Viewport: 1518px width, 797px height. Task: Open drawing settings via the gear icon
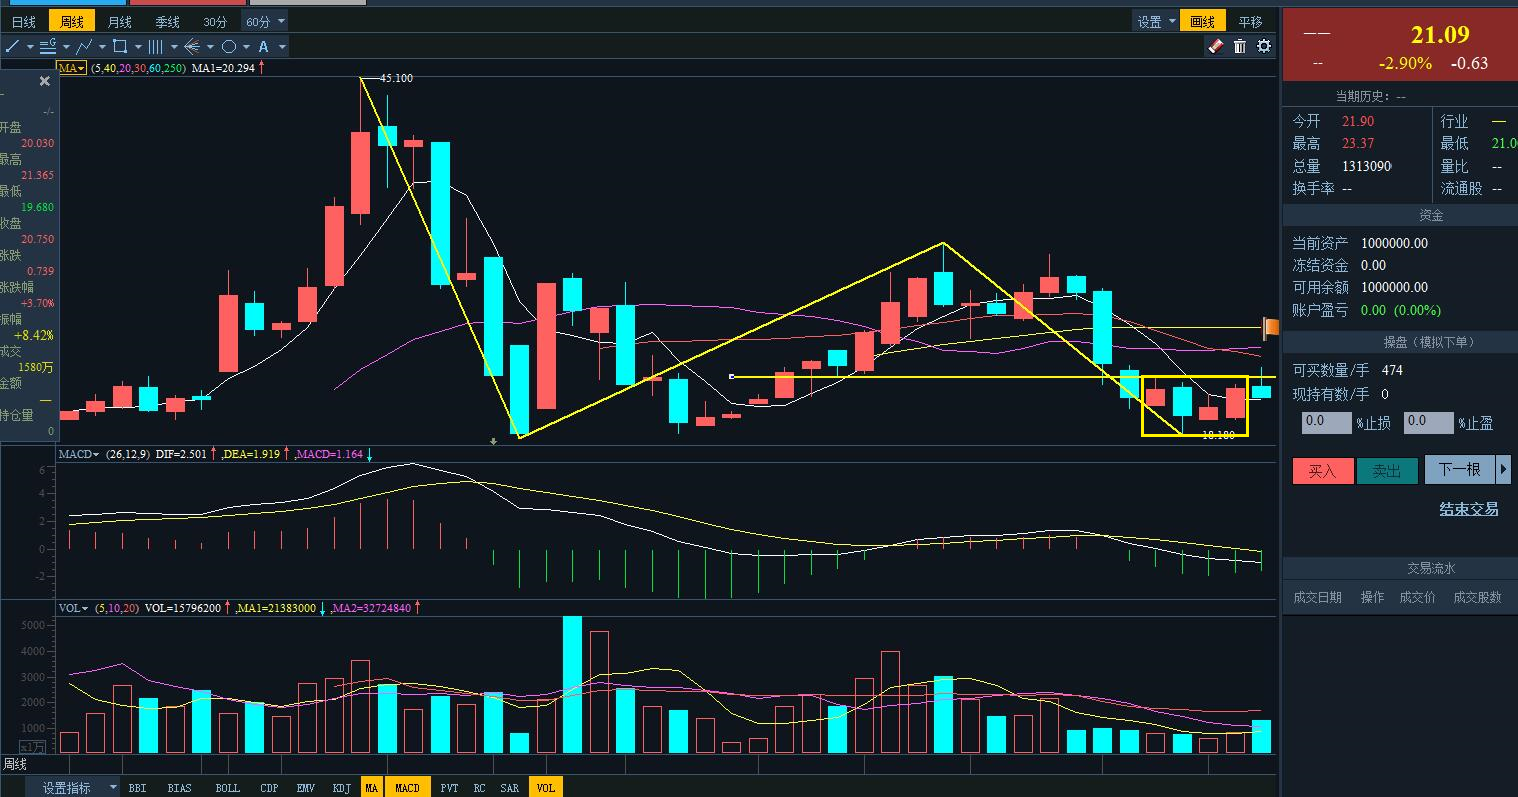click(x=1264, y=46)
